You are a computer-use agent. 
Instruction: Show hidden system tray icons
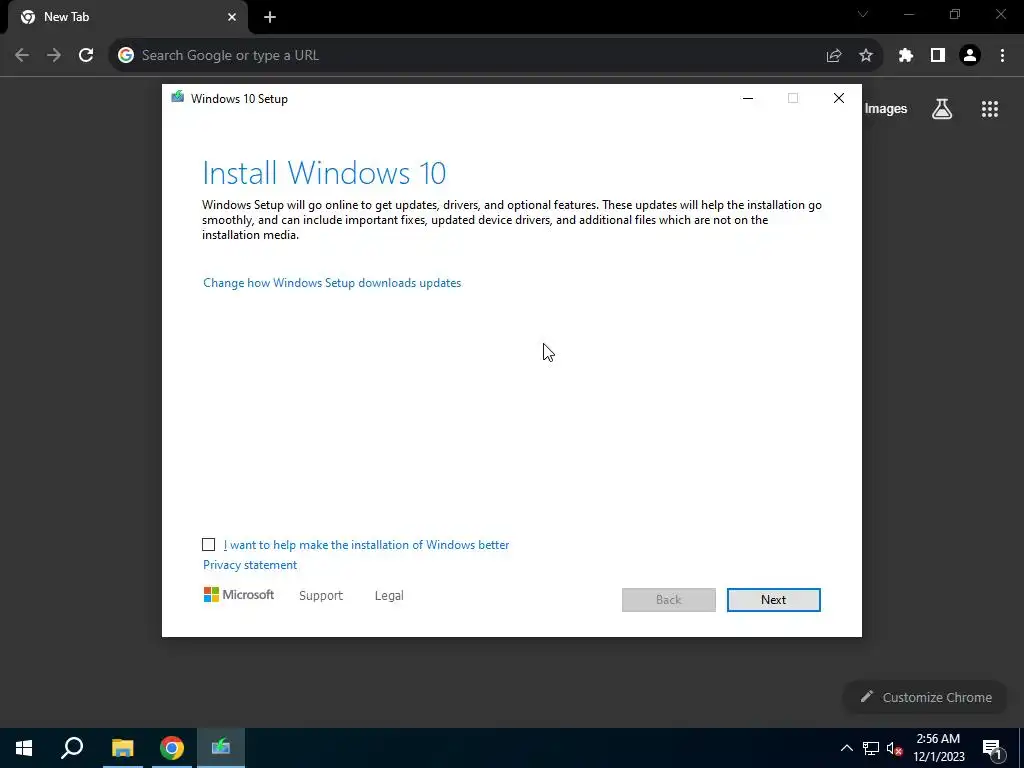tap(846, 748)
